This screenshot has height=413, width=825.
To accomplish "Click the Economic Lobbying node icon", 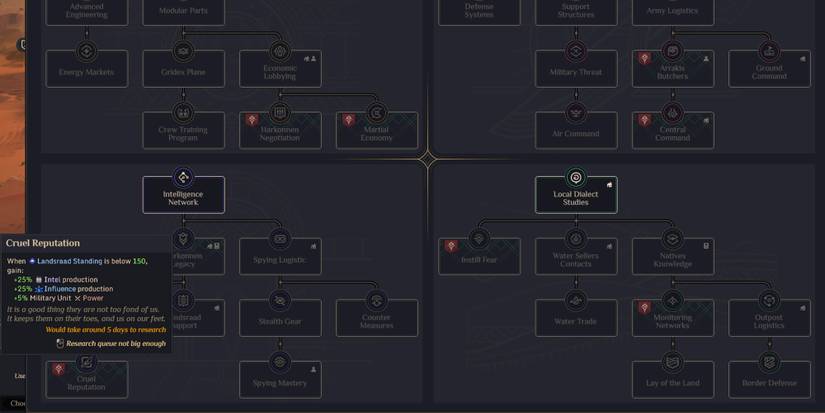I will pos(280,51).
